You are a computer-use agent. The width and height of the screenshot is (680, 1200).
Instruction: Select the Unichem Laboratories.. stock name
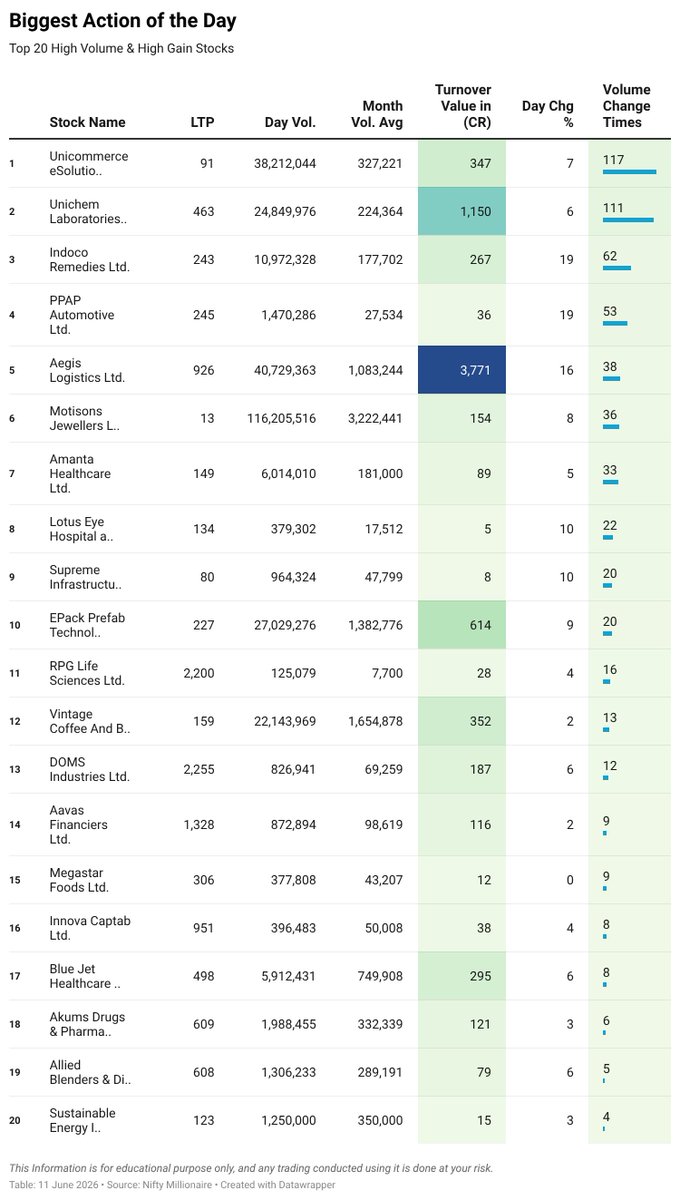89,211
